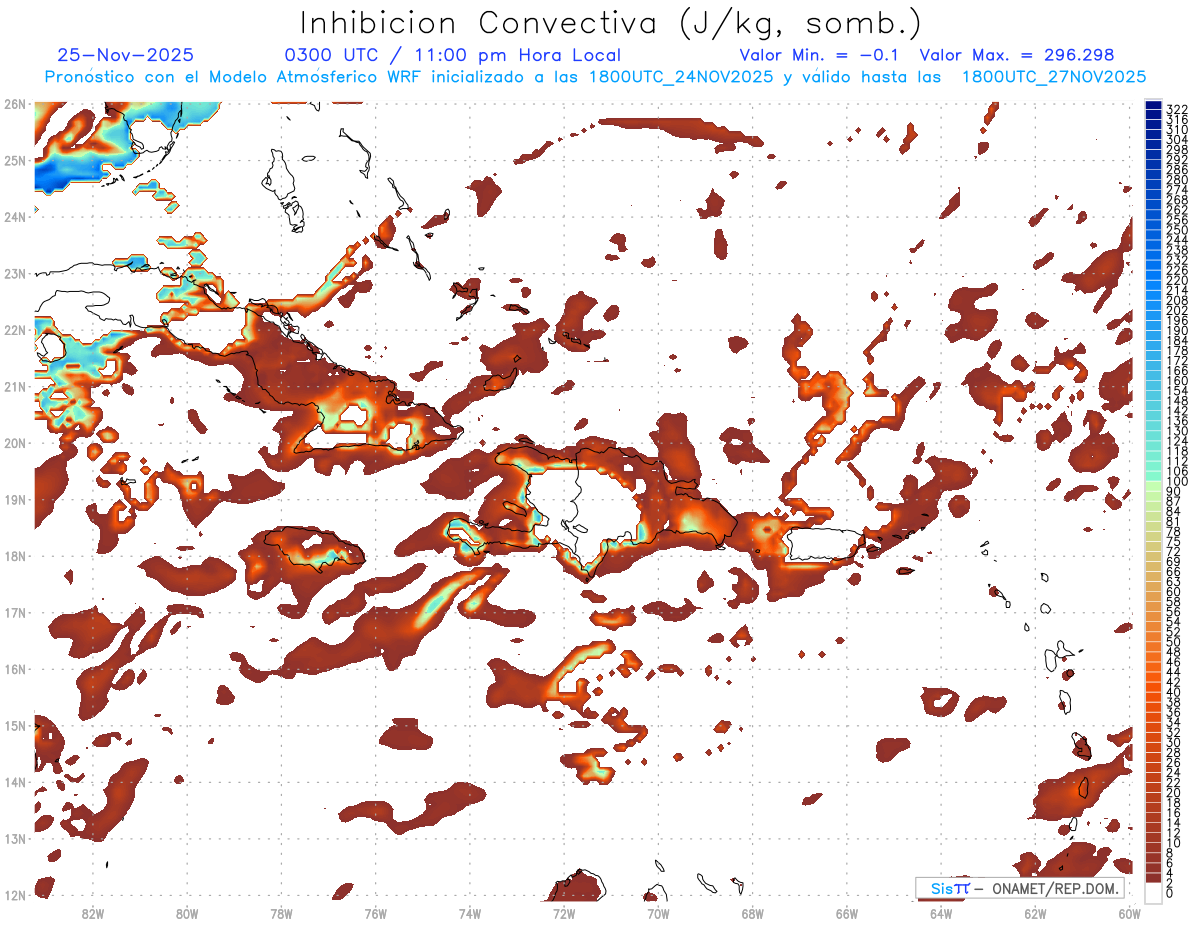
Task: Click the 'Valor Min. = -0.1' readout
Action: (820, 56)
